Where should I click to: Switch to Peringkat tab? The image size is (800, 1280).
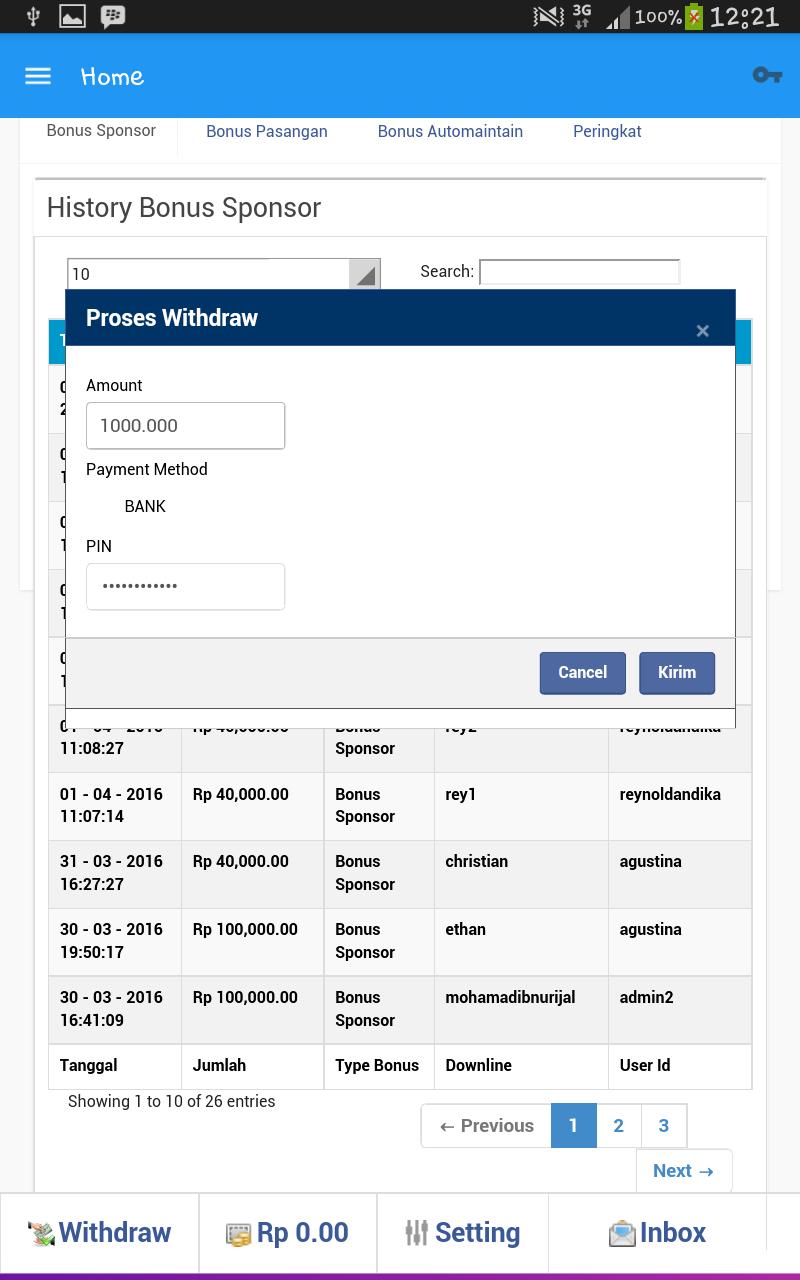607,132
